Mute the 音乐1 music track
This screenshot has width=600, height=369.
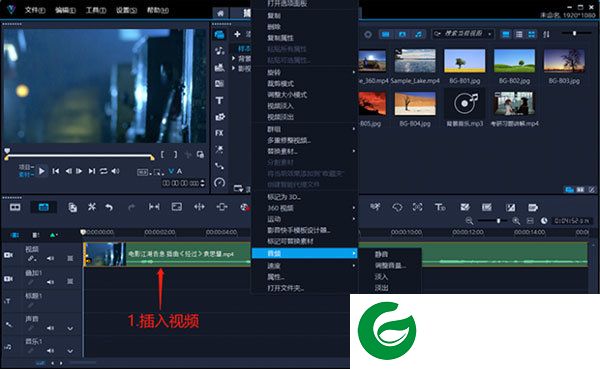pos(50,351)
